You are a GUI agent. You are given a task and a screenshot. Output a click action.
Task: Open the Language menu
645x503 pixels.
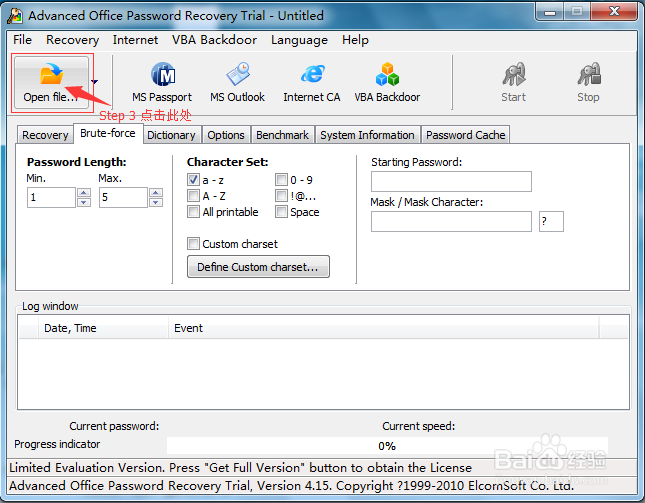(x=299, y=40)
